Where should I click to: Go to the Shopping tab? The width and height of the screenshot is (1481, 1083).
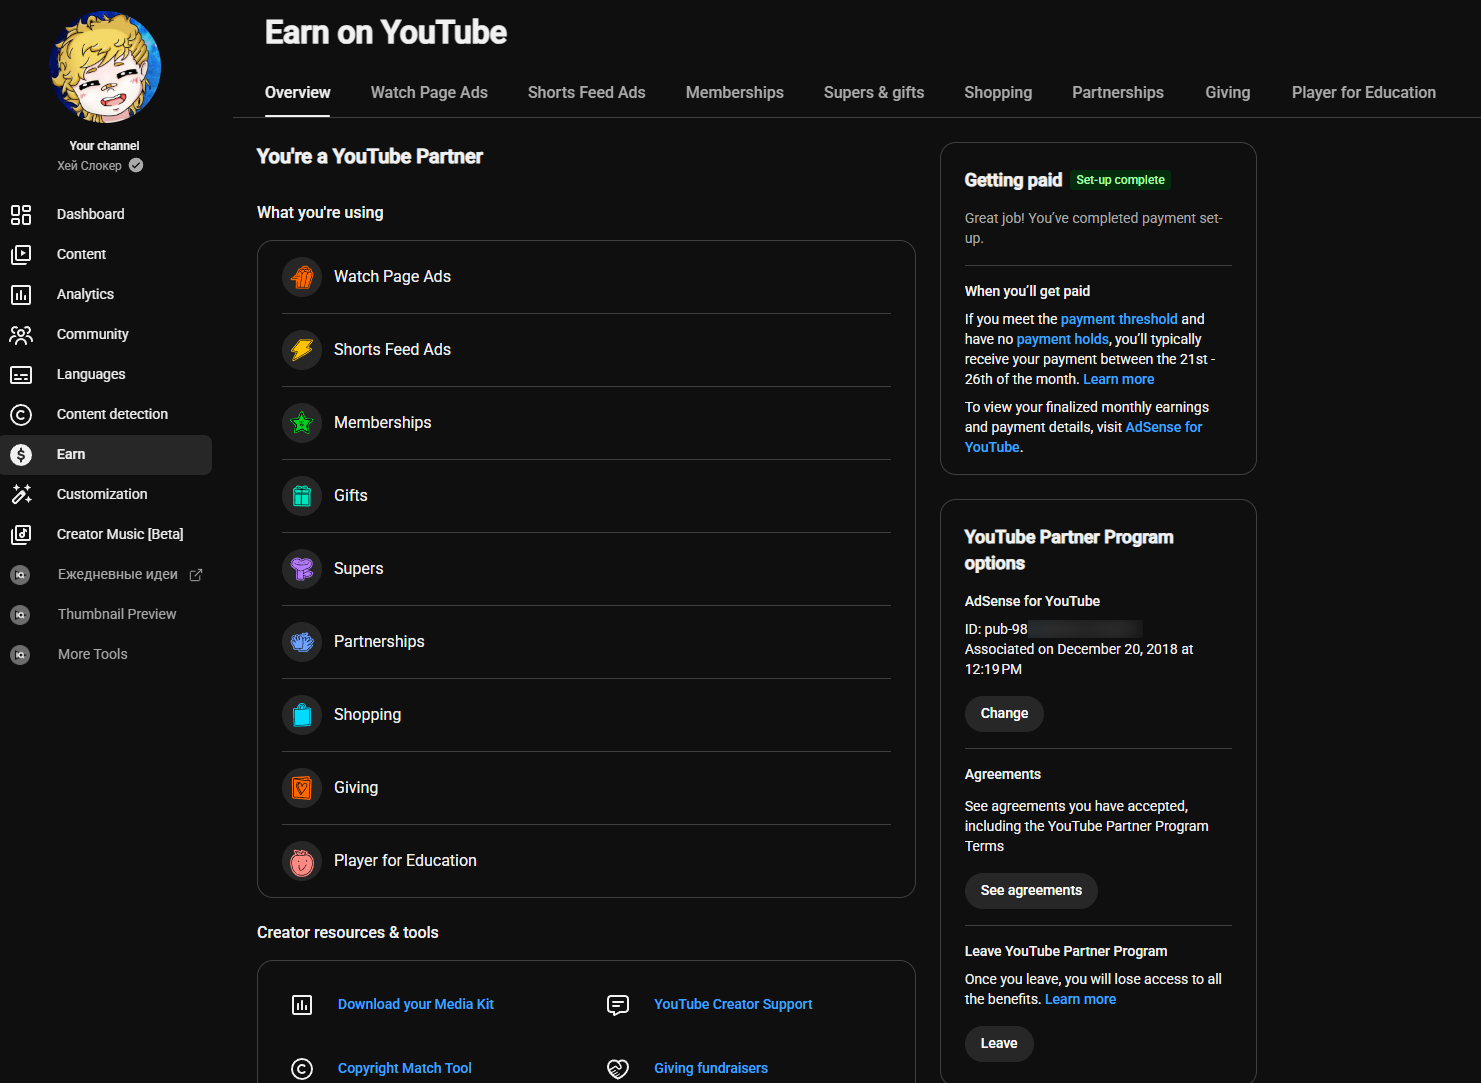click(x=998, y=93)
